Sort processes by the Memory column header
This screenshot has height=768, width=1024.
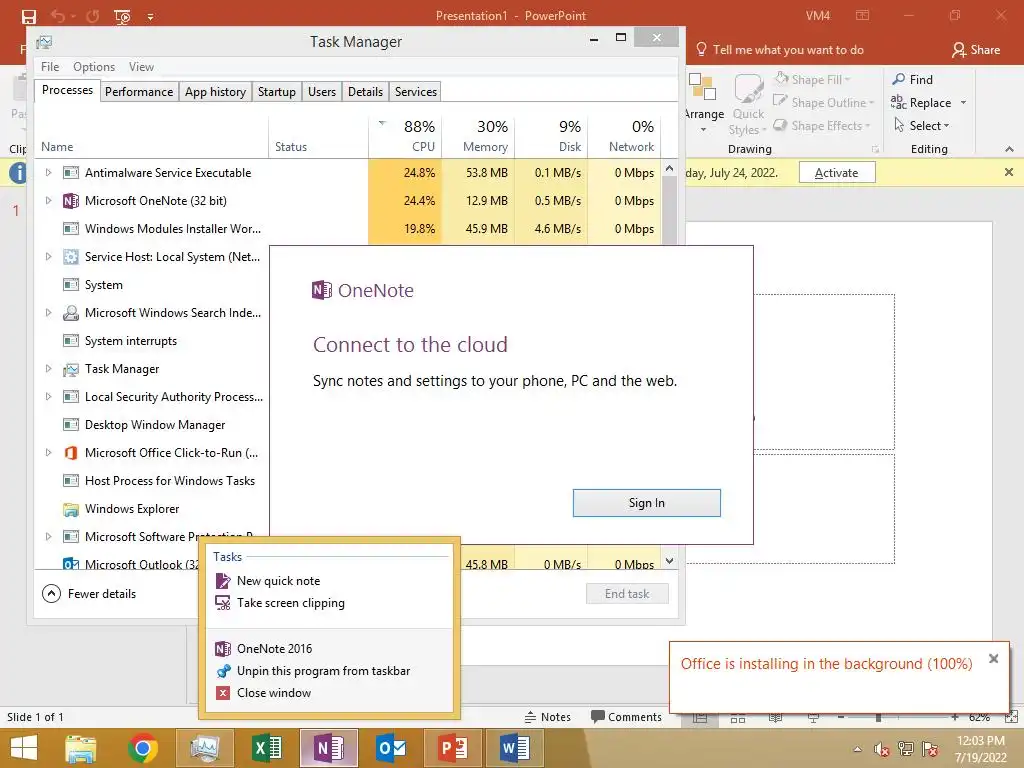[479, 136]
